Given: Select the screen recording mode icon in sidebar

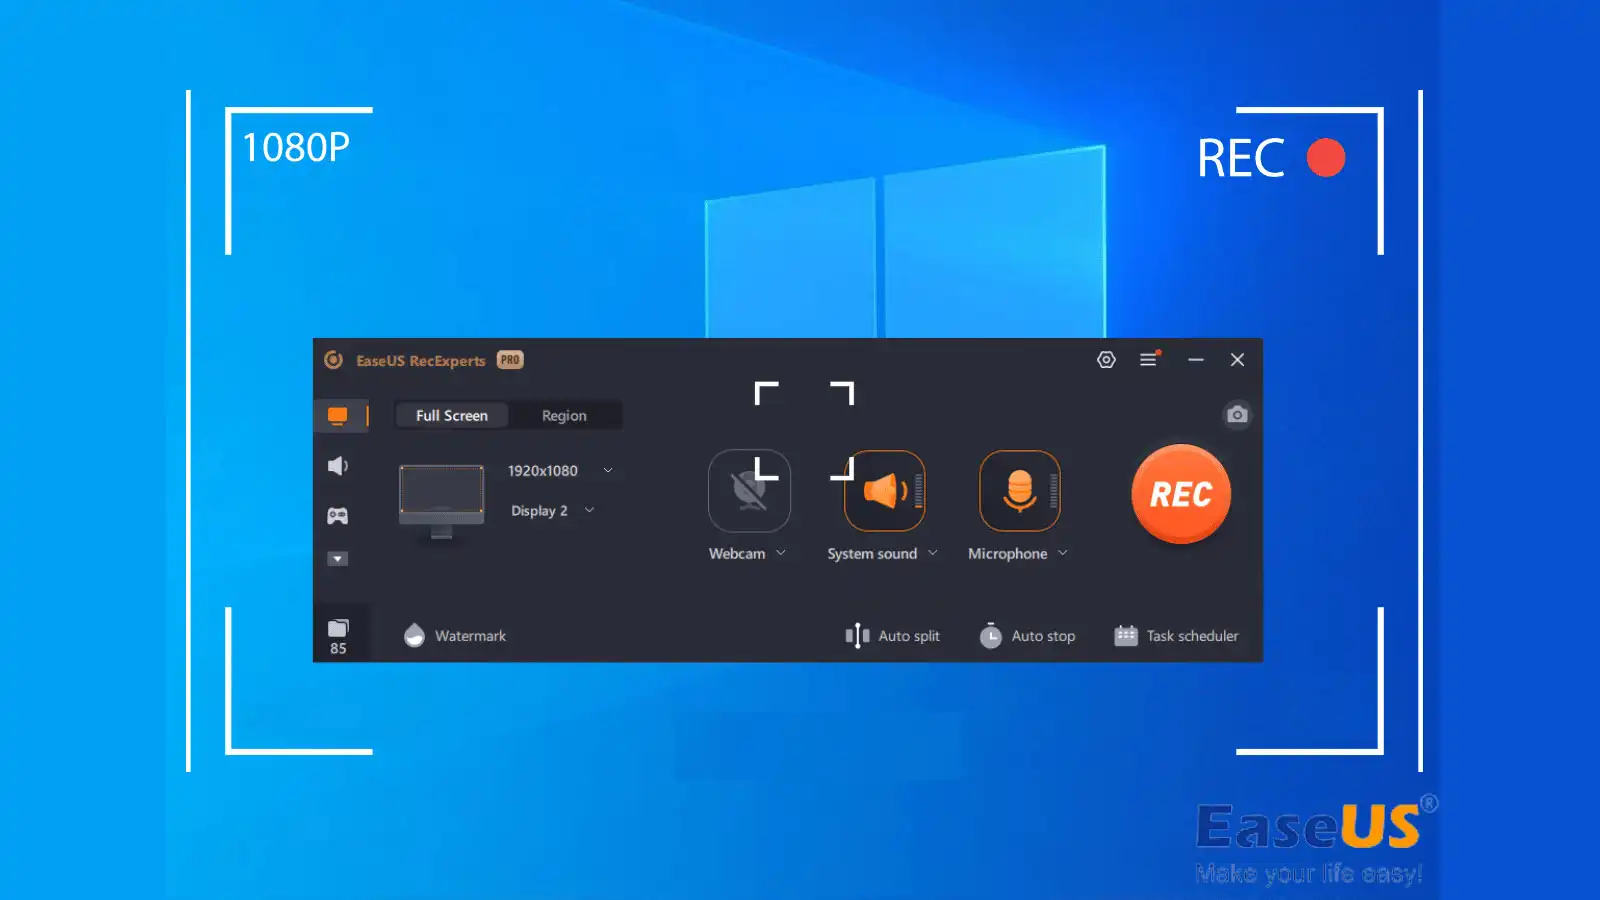Looking at the screenshot, I should click(x=338, y=416).
